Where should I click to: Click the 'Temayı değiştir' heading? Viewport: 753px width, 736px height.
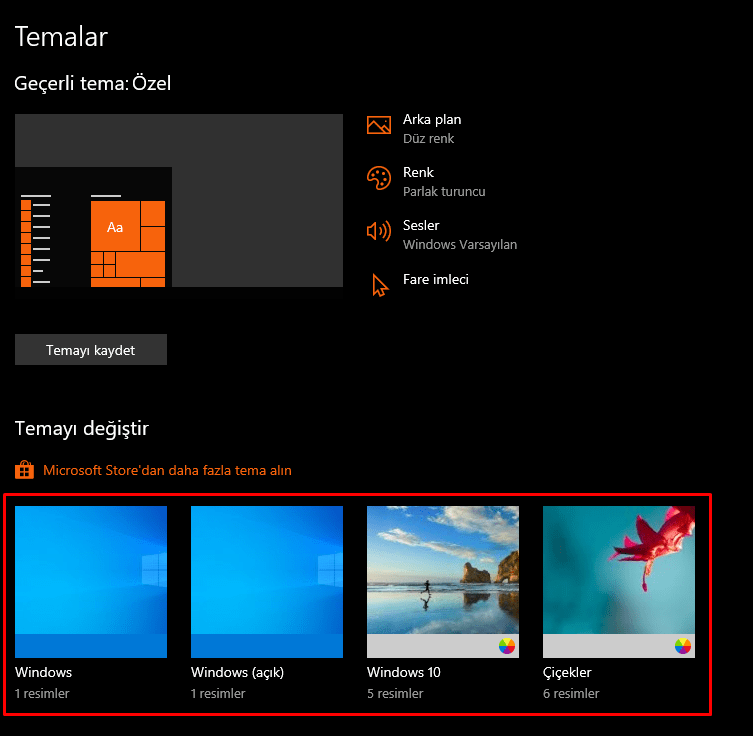[82, 428]
